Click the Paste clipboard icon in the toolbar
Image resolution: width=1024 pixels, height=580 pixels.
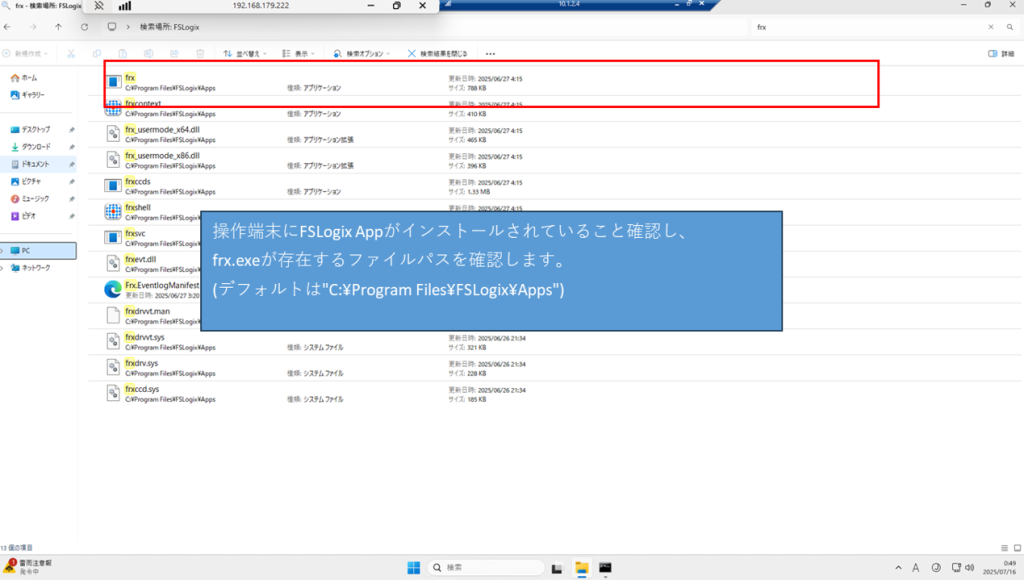point(123,54)
